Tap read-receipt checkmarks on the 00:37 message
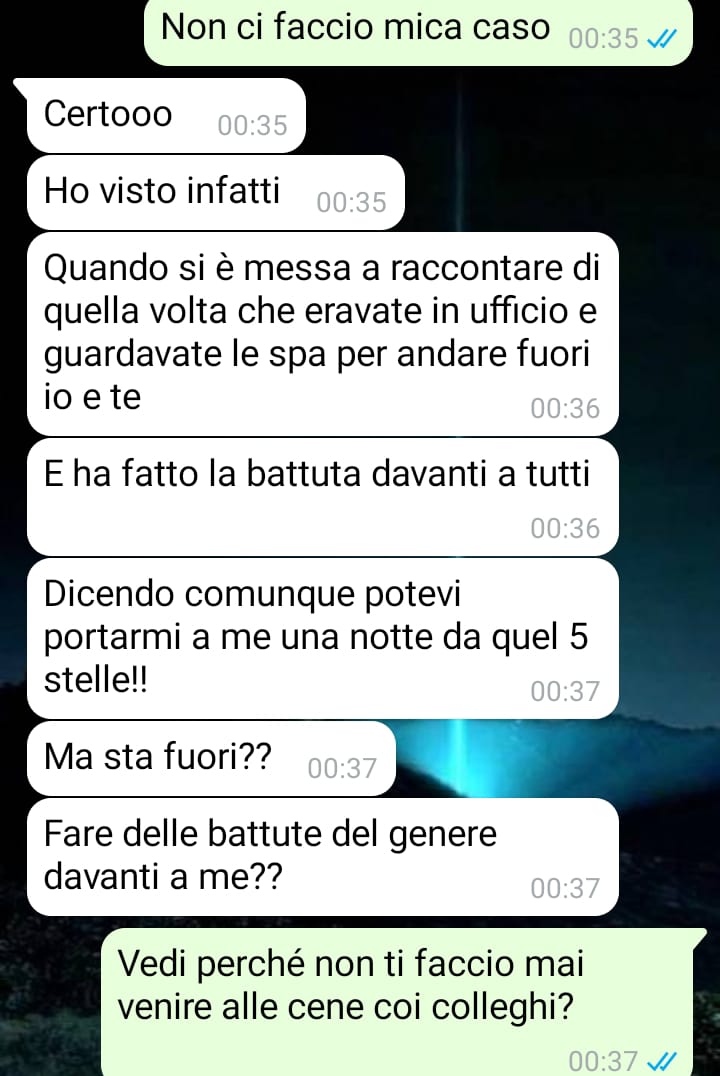The height and width of the screenshot is (1076, 720). pos(662,1061)
